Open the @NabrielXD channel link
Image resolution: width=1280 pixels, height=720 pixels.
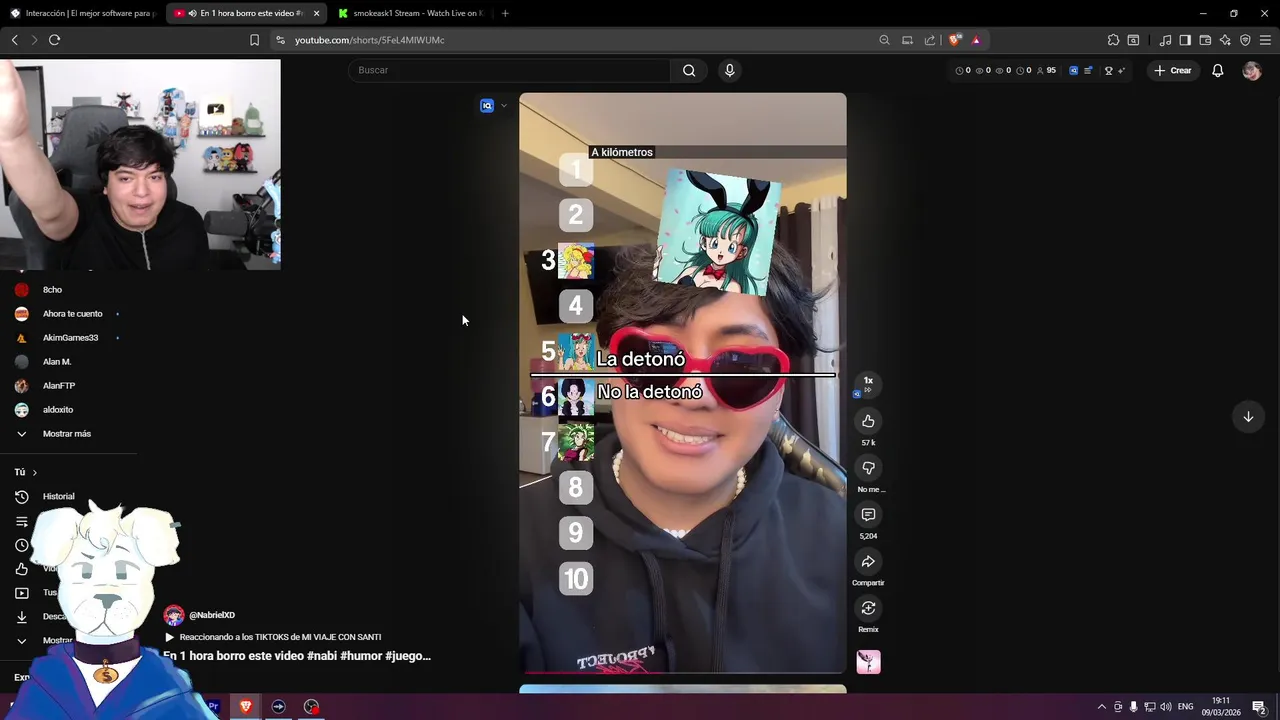click(211, 615)
